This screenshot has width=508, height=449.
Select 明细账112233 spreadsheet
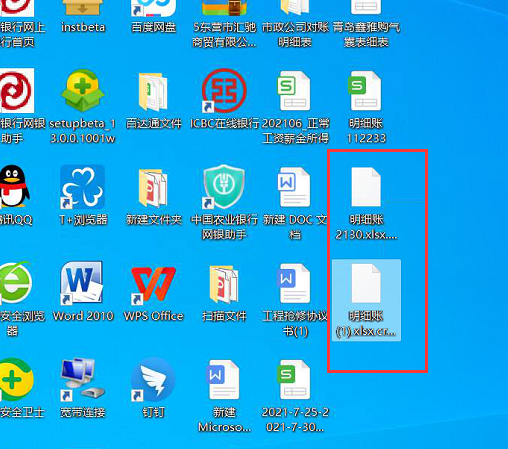click(366, 91)
